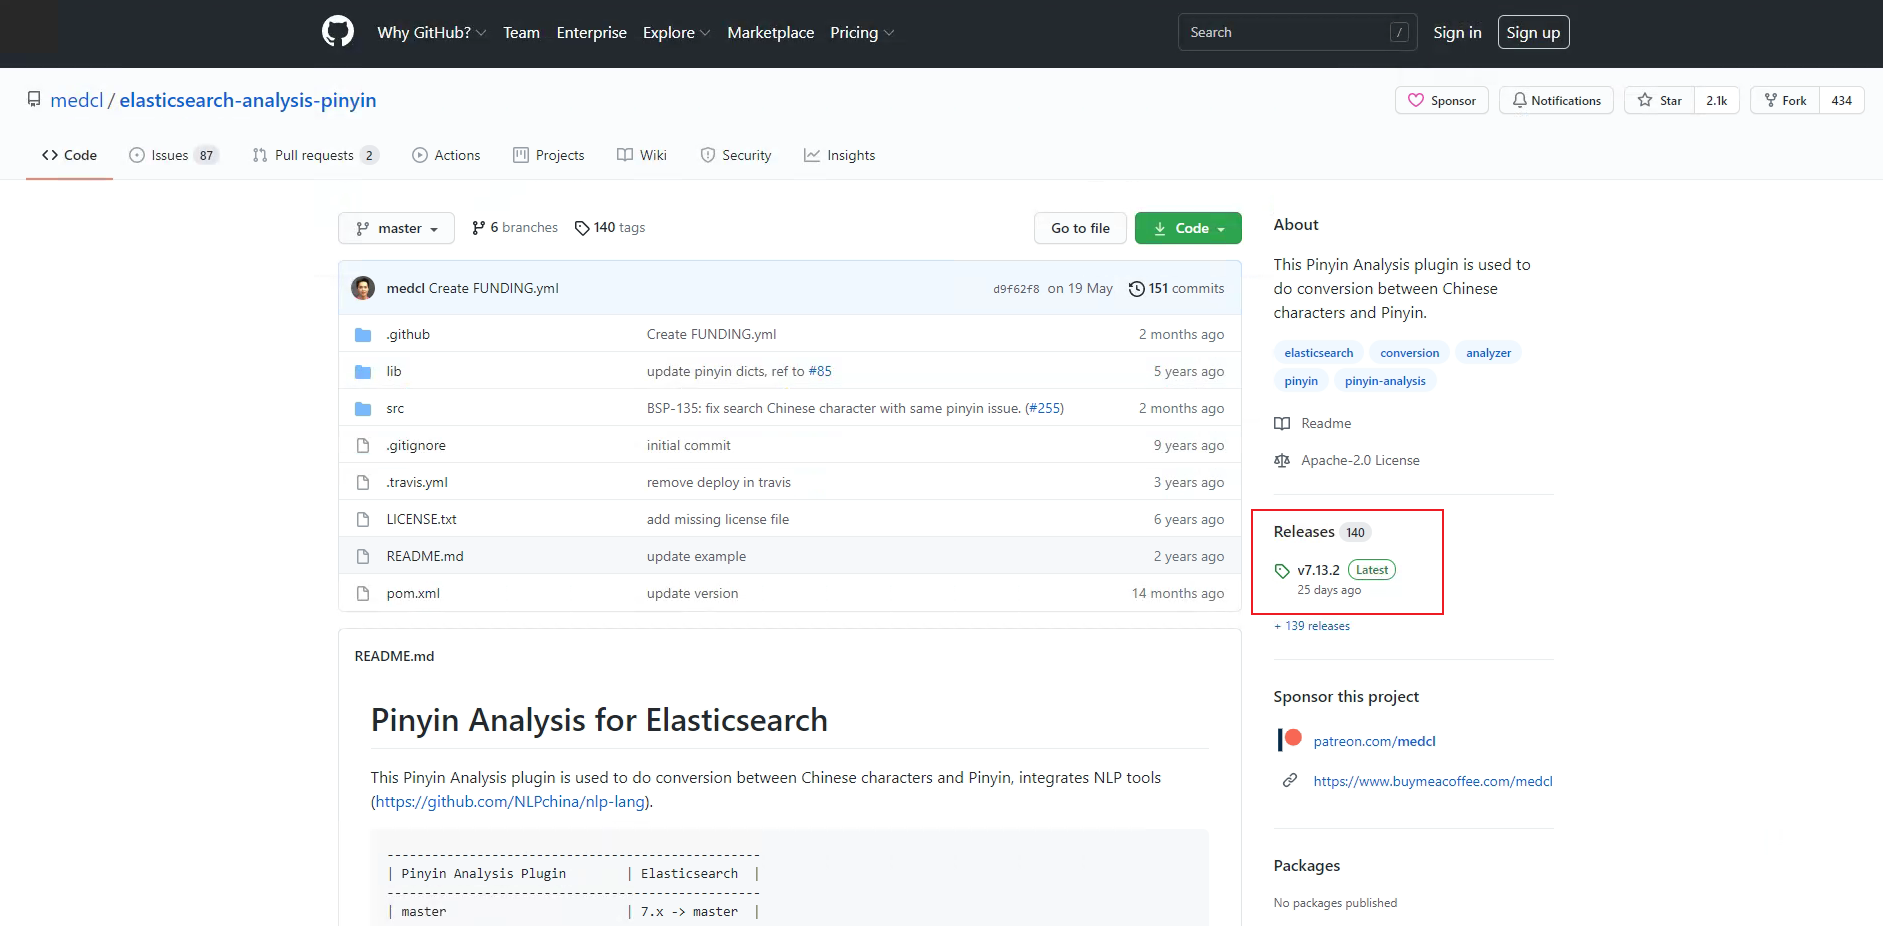Switch to the Projects tab
The width and height of the screenshot is (1883, 926).
point(548,155)
